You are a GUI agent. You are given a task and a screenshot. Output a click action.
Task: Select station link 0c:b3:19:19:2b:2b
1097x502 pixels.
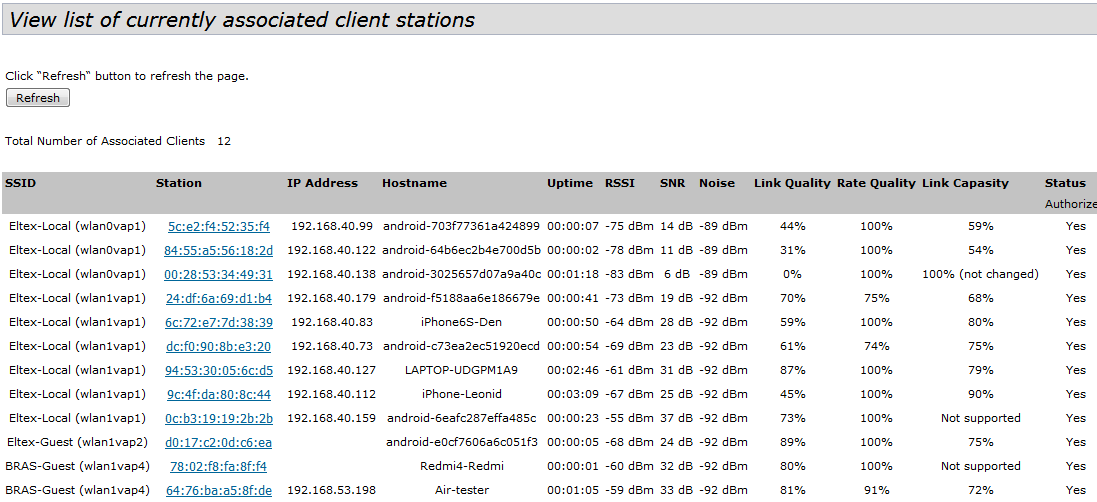tap(218, 418)
